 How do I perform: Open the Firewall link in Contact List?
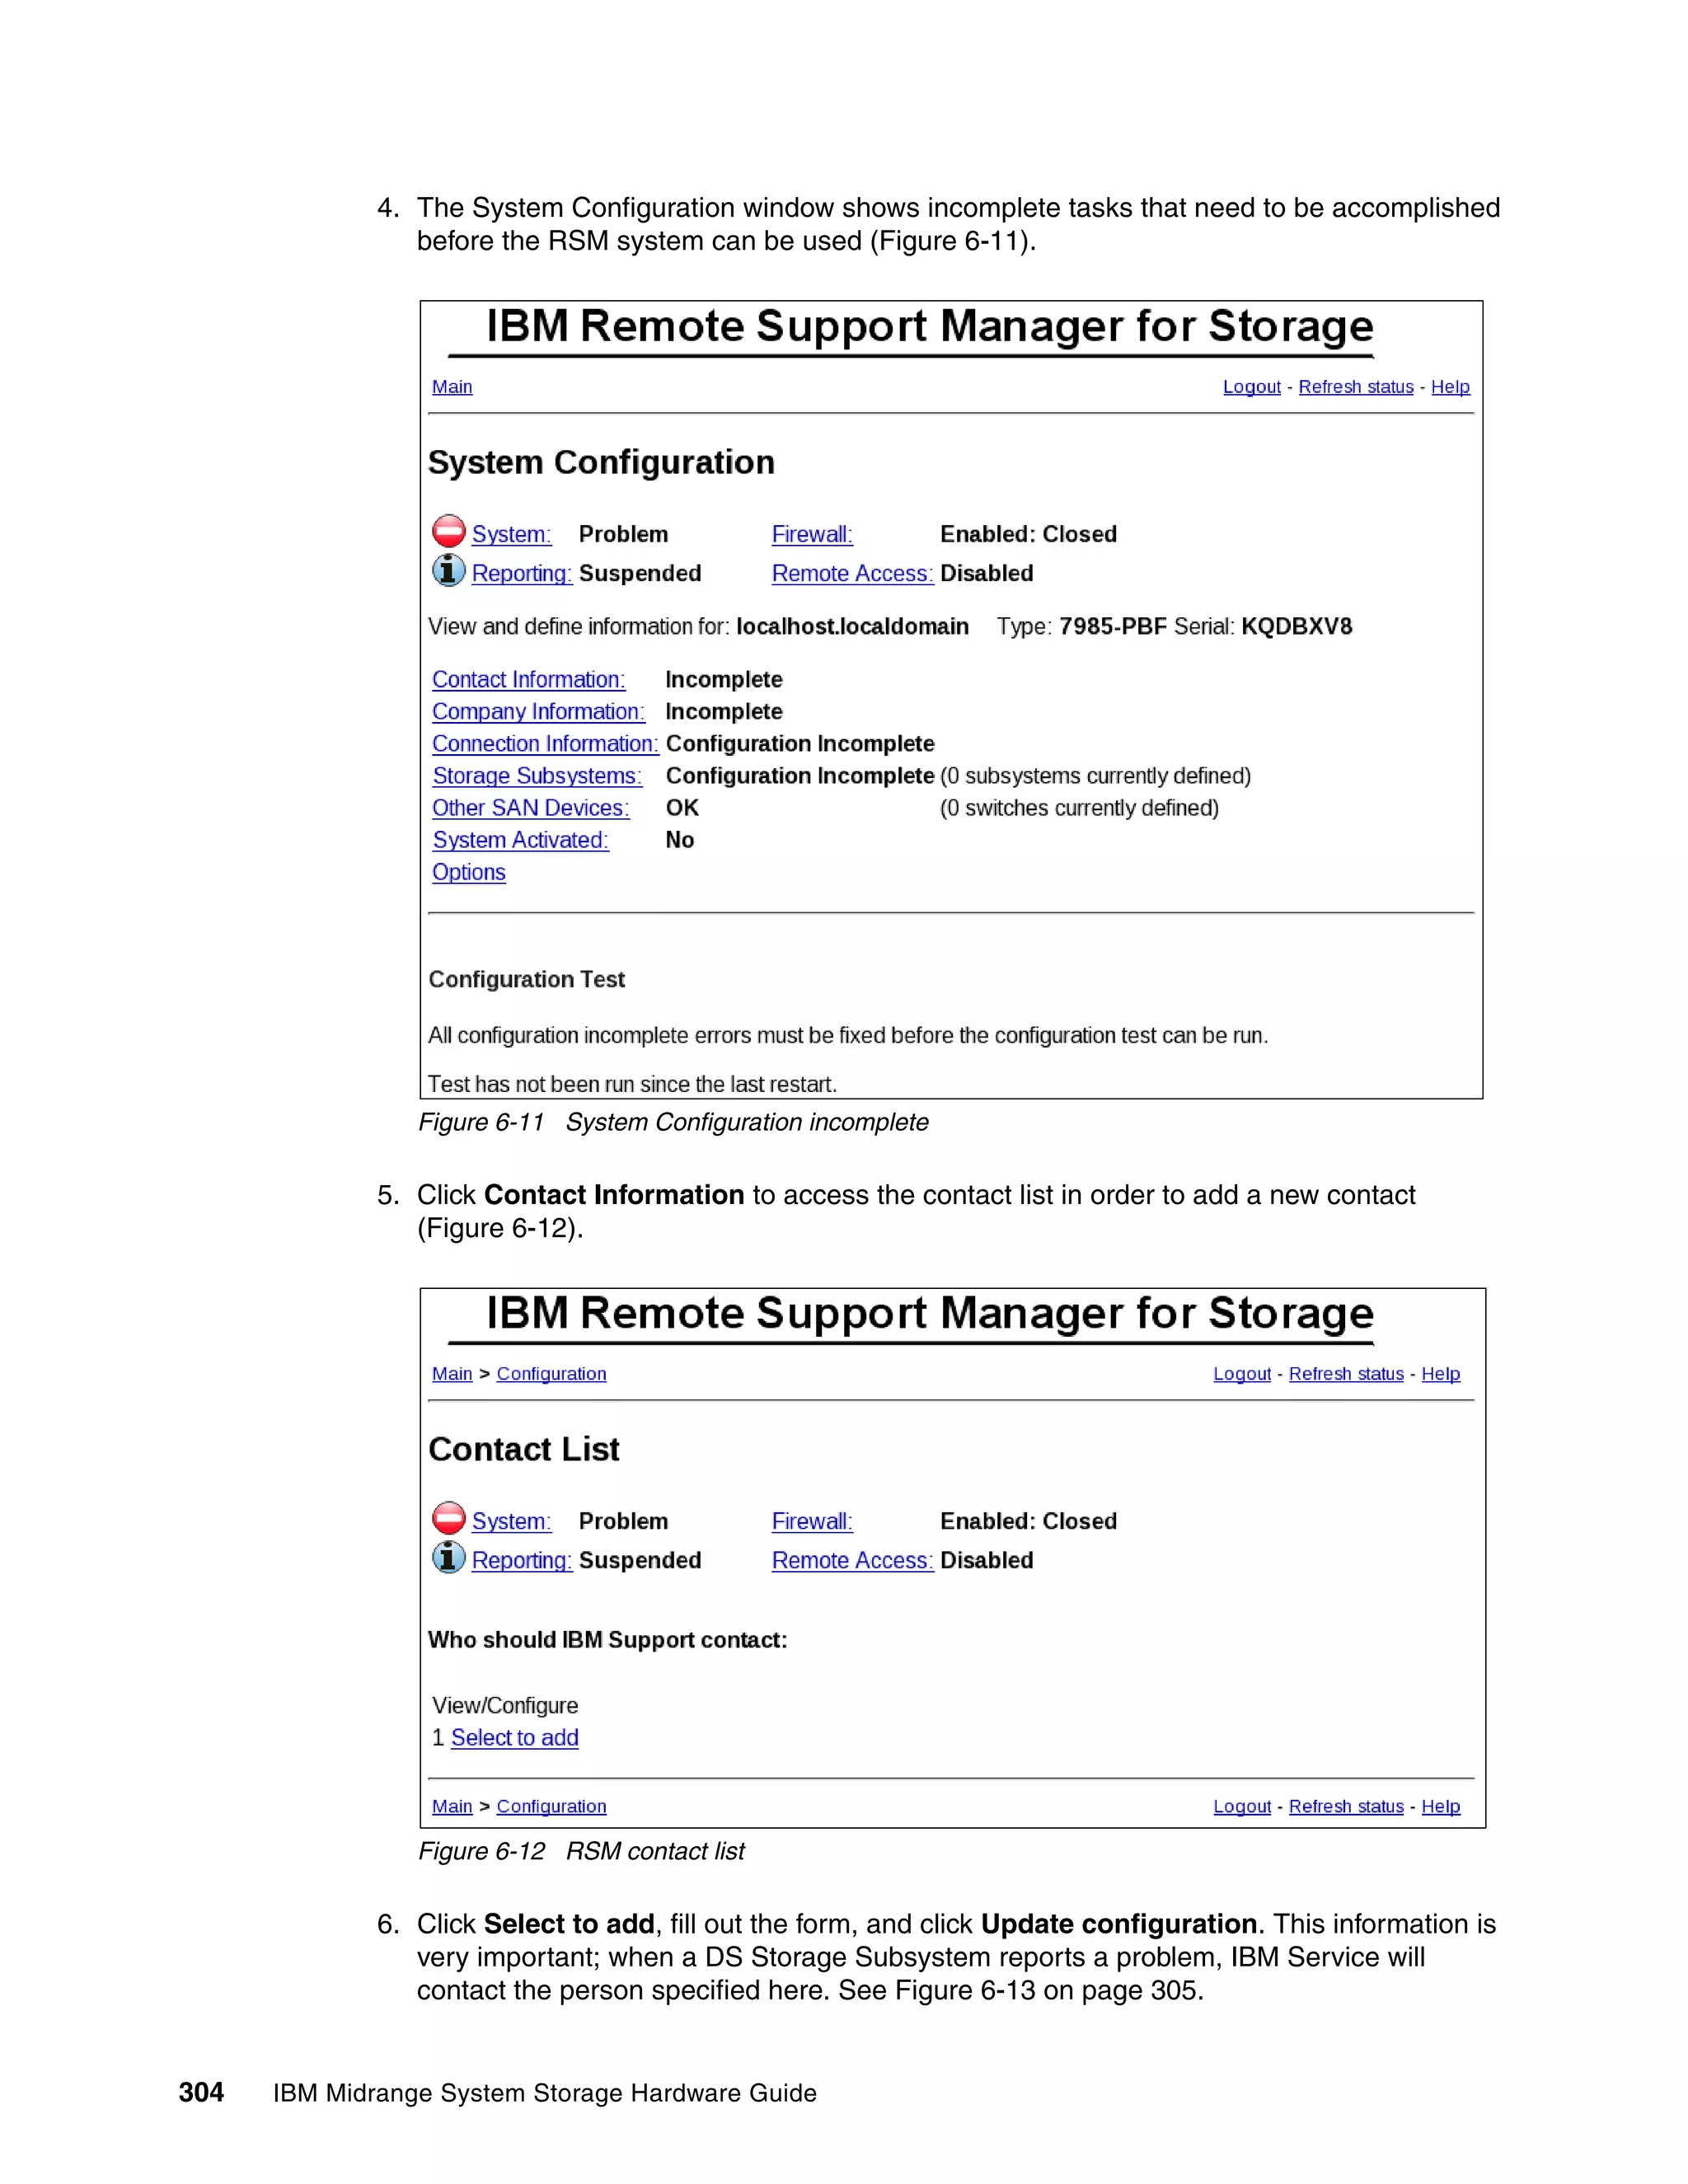tap(812, 1521)
